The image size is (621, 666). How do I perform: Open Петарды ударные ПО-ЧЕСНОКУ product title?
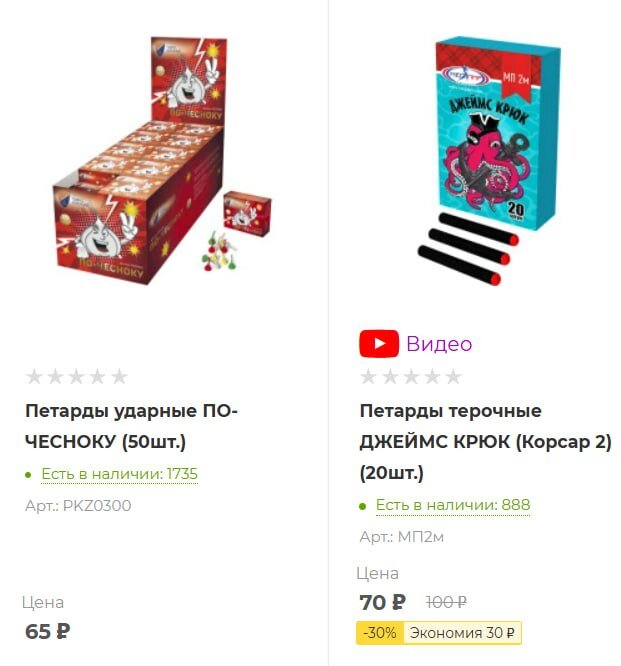click(x=131, y=426)
